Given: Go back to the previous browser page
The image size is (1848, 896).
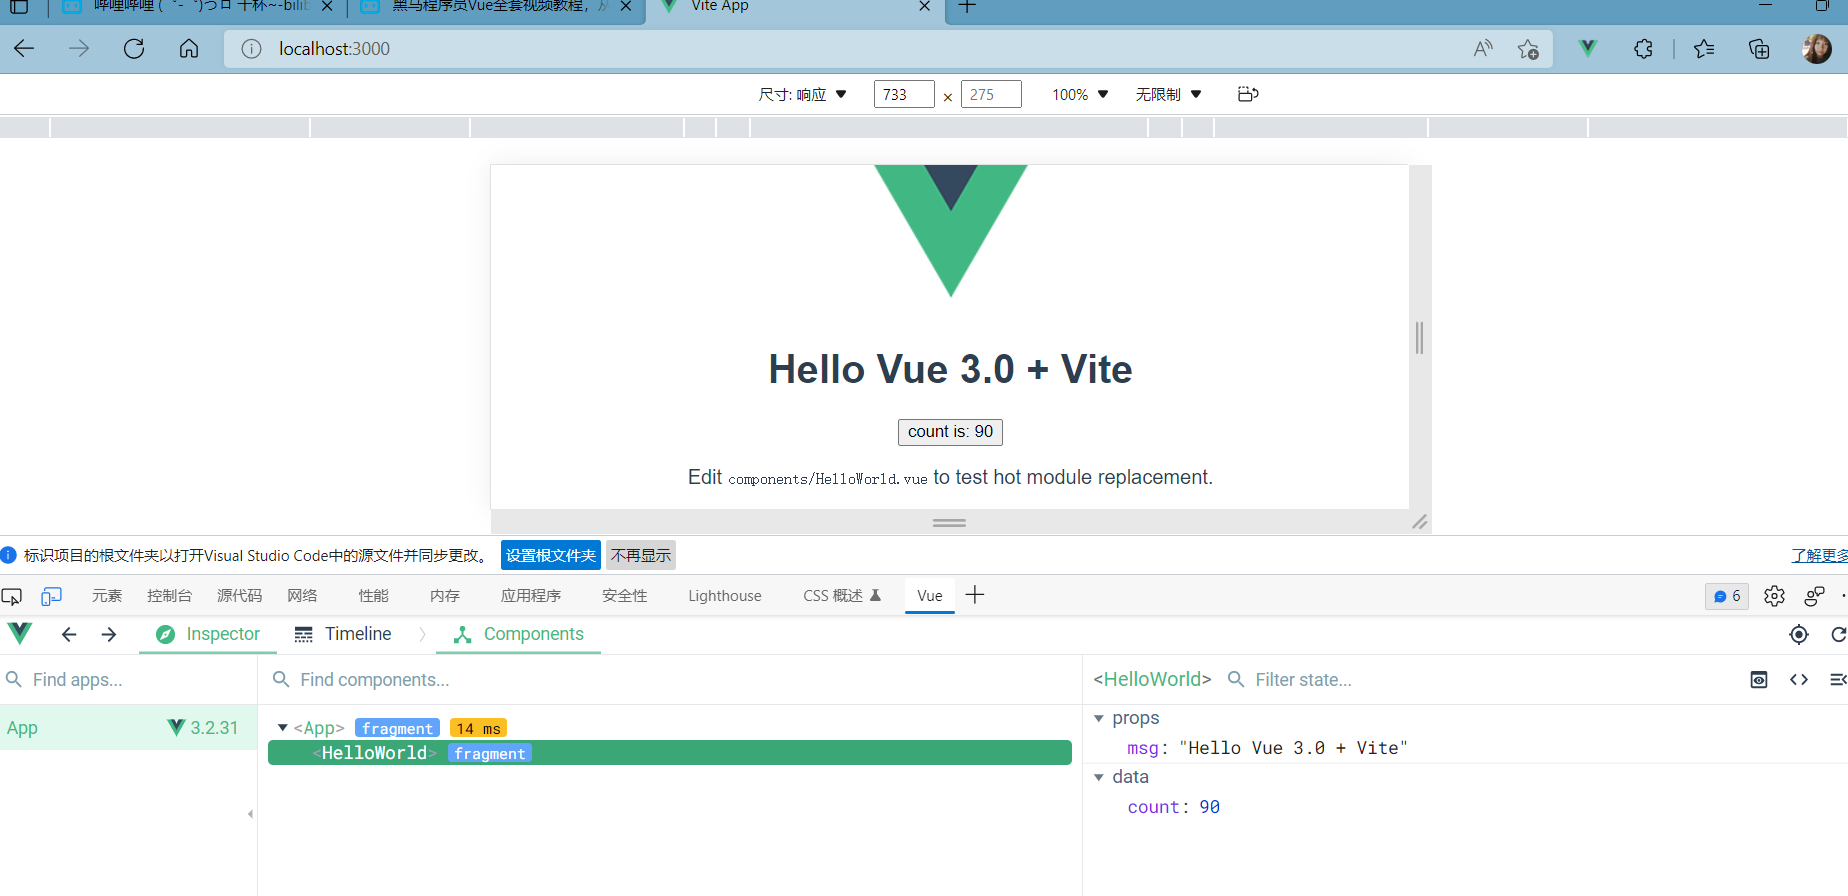Looking at the screenshot, I should (24, 48).
